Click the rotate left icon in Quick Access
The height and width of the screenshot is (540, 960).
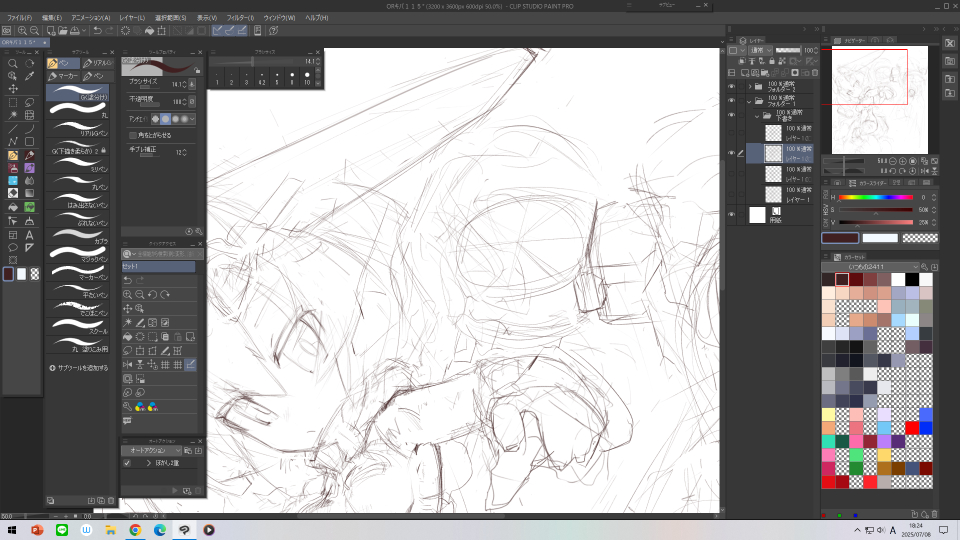(x=152, y=294)
